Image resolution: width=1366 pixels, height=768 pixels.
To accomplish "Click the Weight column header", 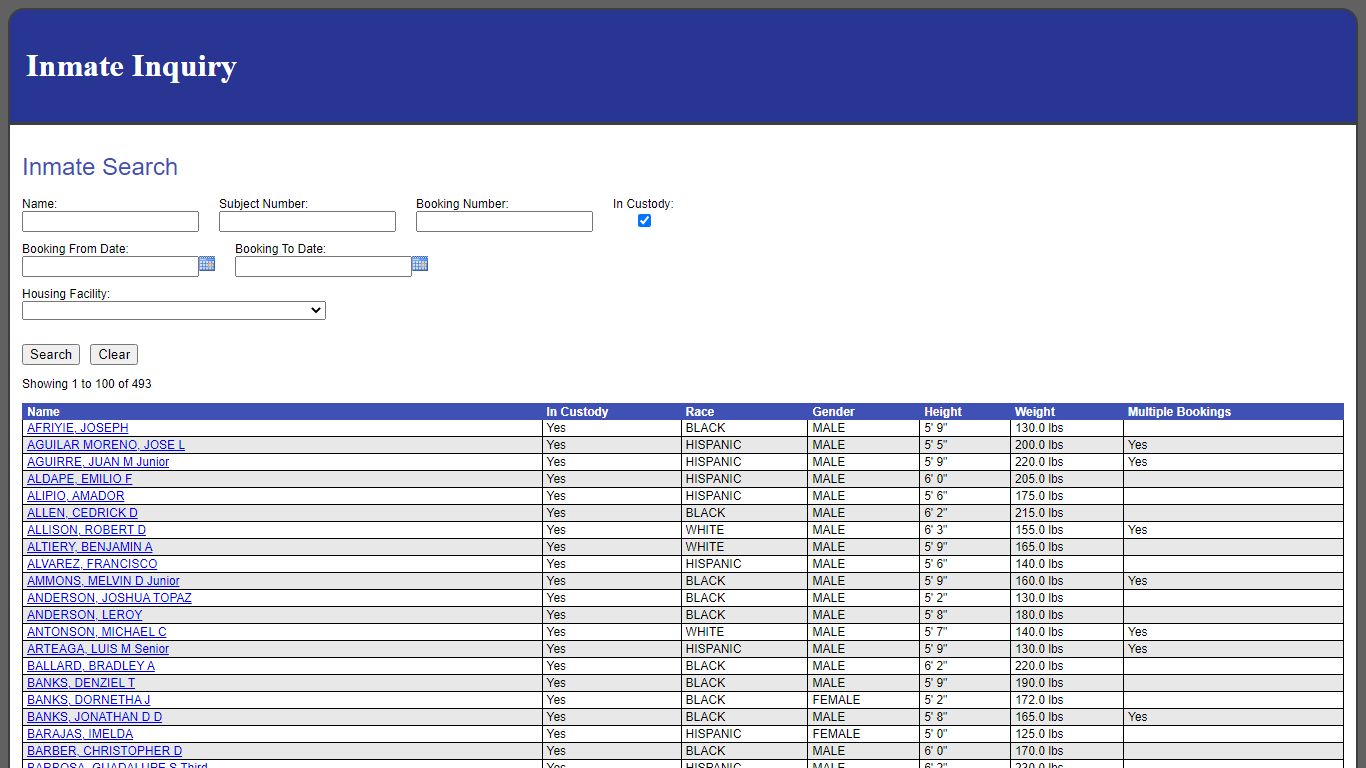I will click(1035, 411).
